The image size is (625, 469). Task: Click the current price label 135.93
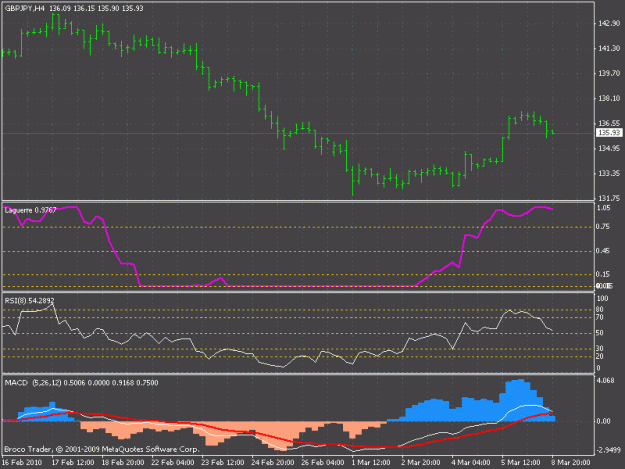click(x=609, y=133)
